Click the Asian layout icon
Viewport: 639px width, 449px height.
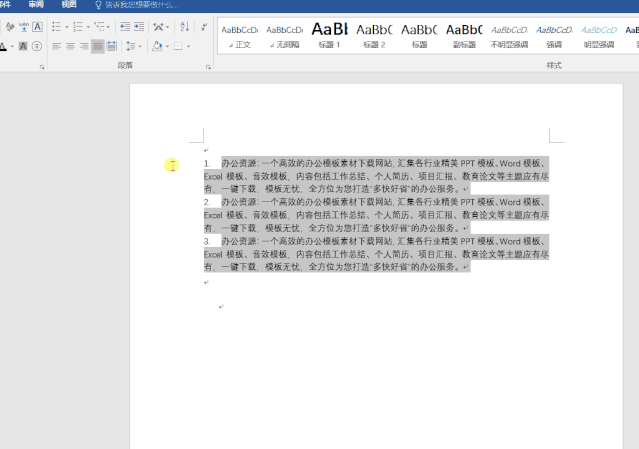[158, 27]
